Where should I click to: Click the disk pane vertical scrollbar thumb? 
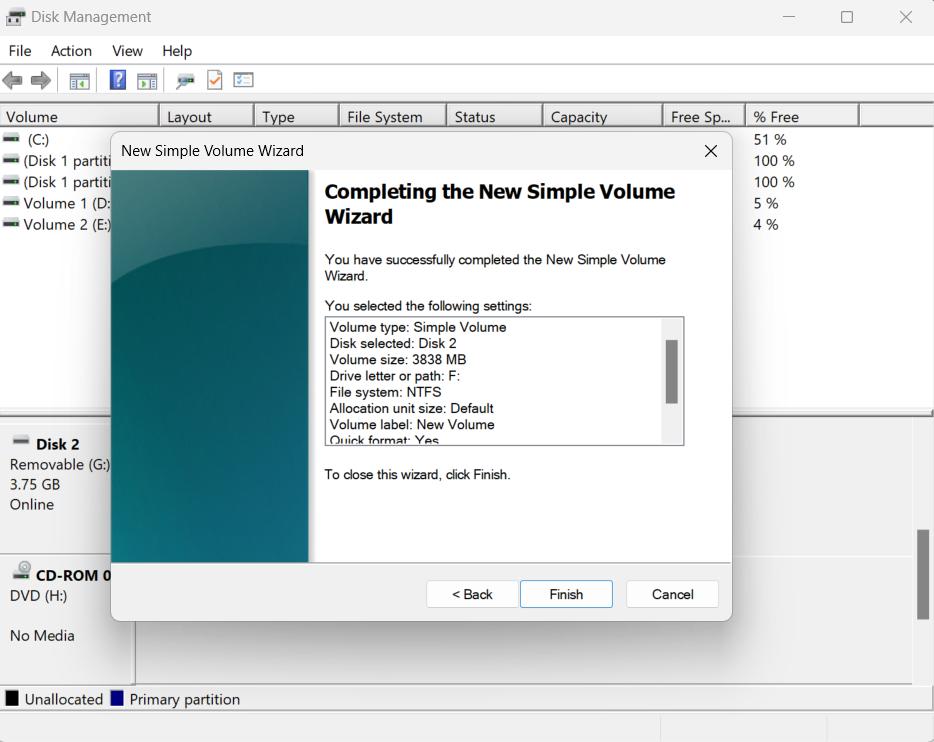click(x=923, y=574)
